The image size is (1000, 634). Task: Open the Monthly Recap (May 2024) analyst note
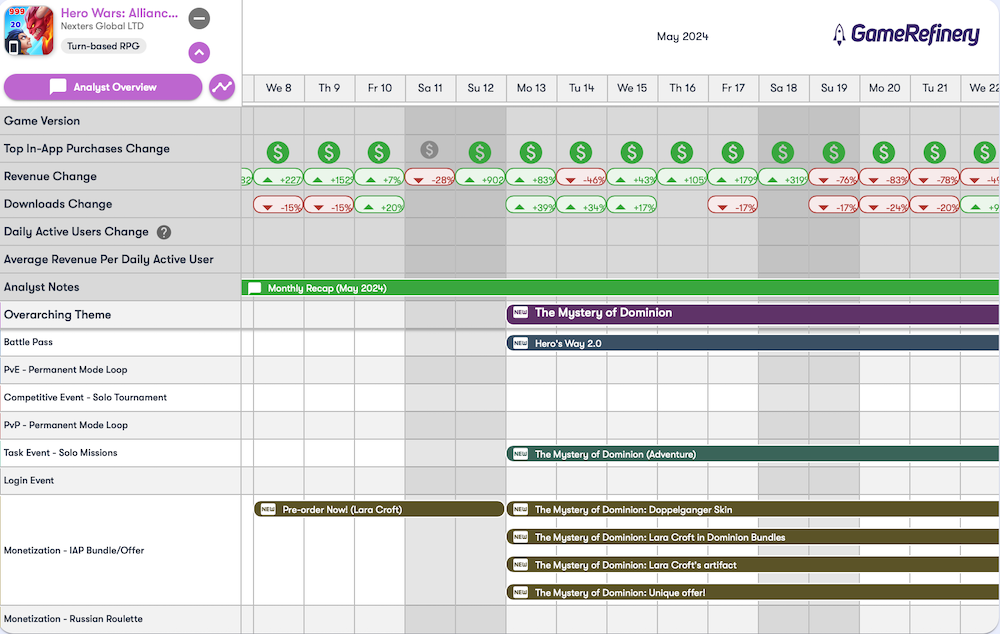point(621,288)
